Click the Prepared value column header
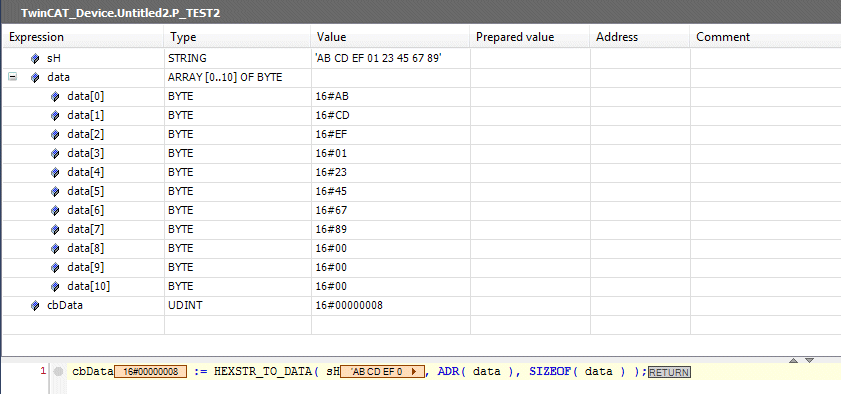 pos(530,37)
